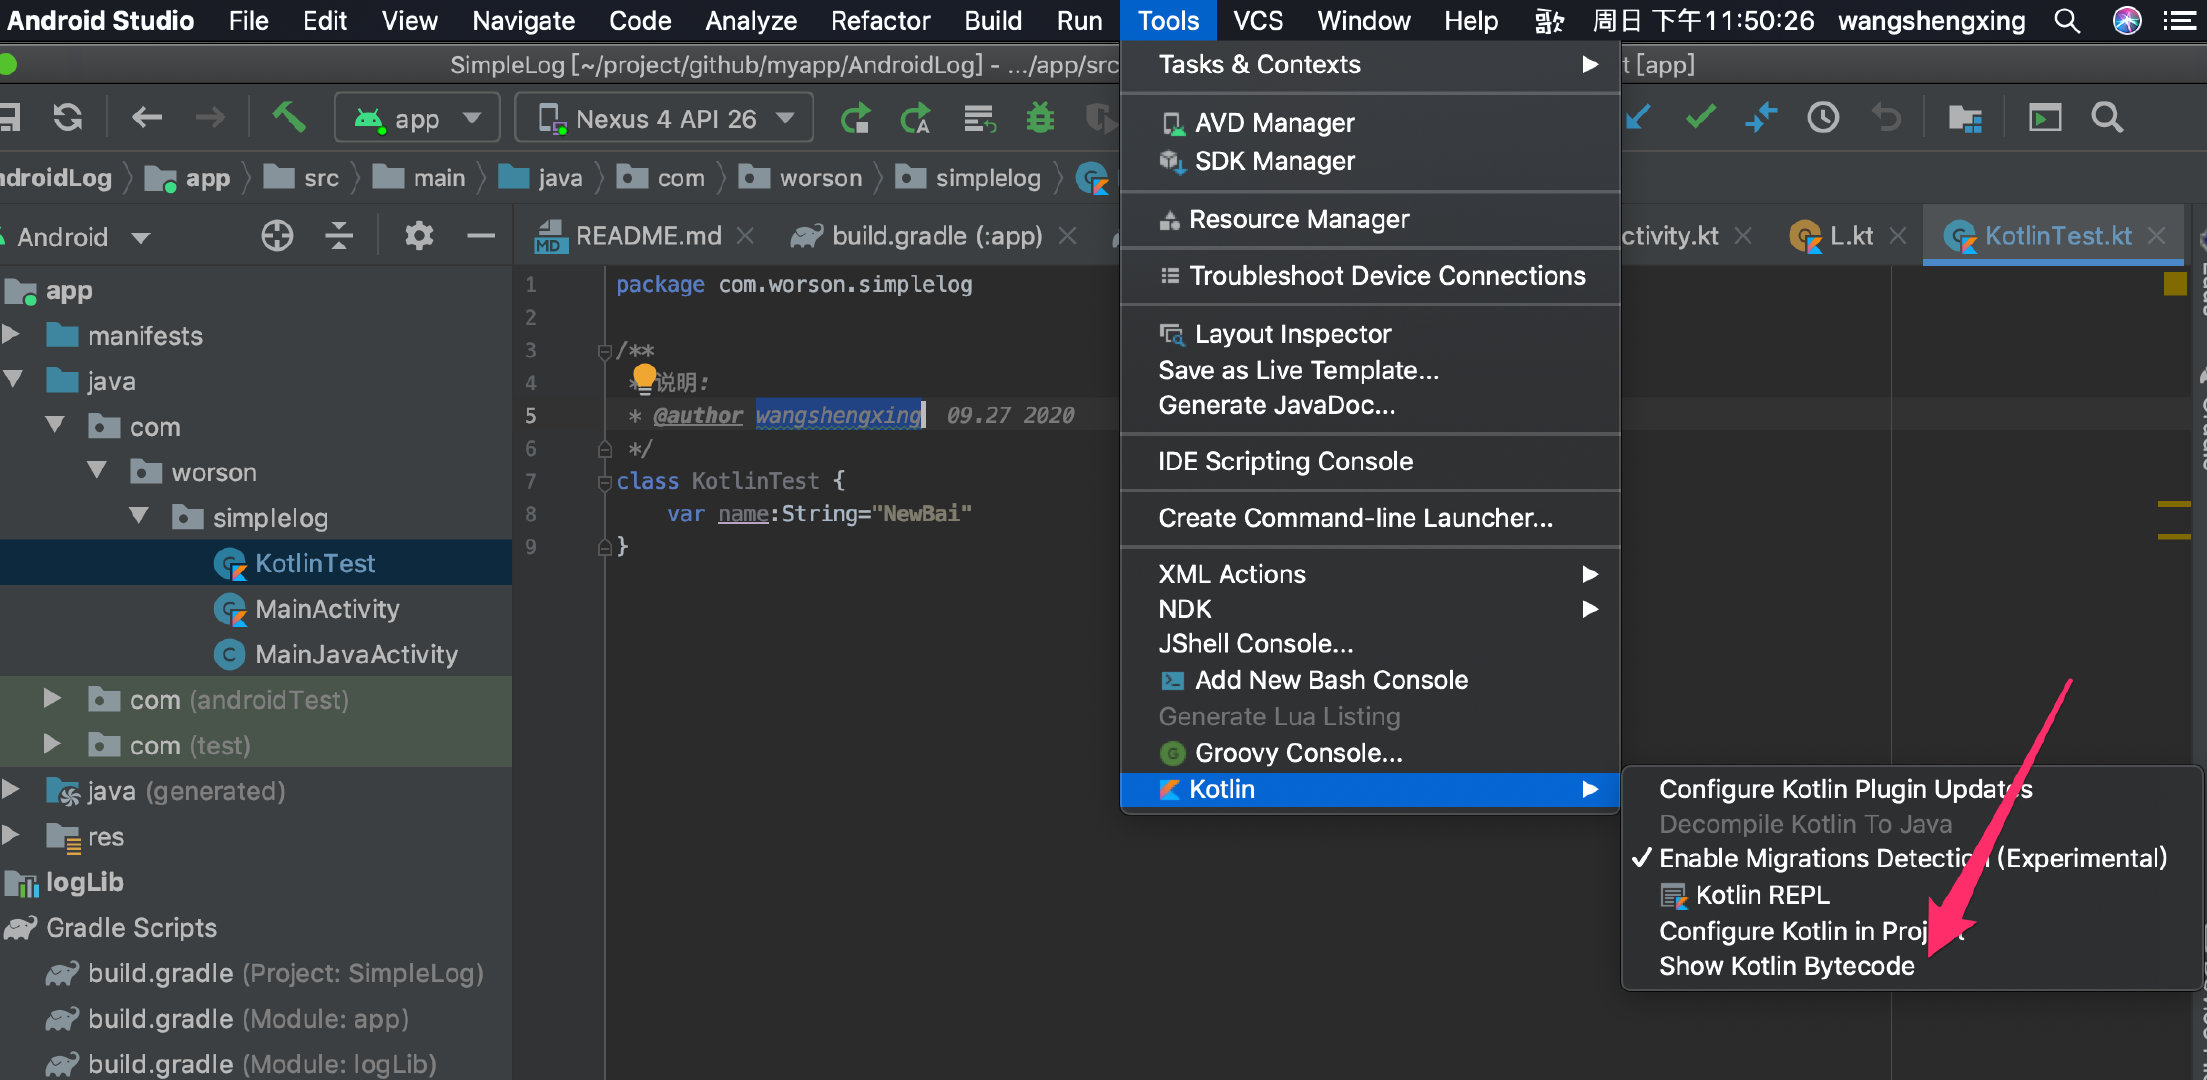Open macOS Spotlight search icon
Screen dimensions: 2207x1080
click(2066, 20)
